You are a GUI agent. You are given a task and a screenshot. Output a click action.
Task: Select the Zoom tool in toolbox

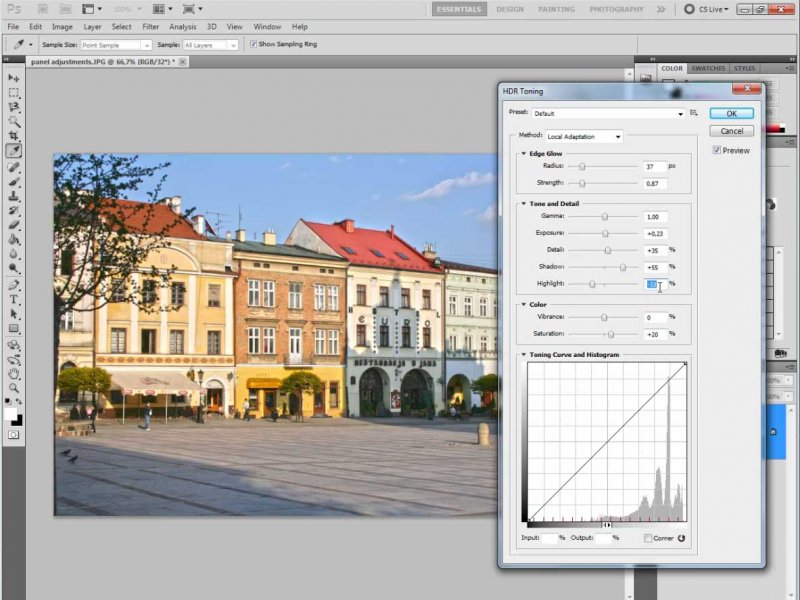(14, 388)
